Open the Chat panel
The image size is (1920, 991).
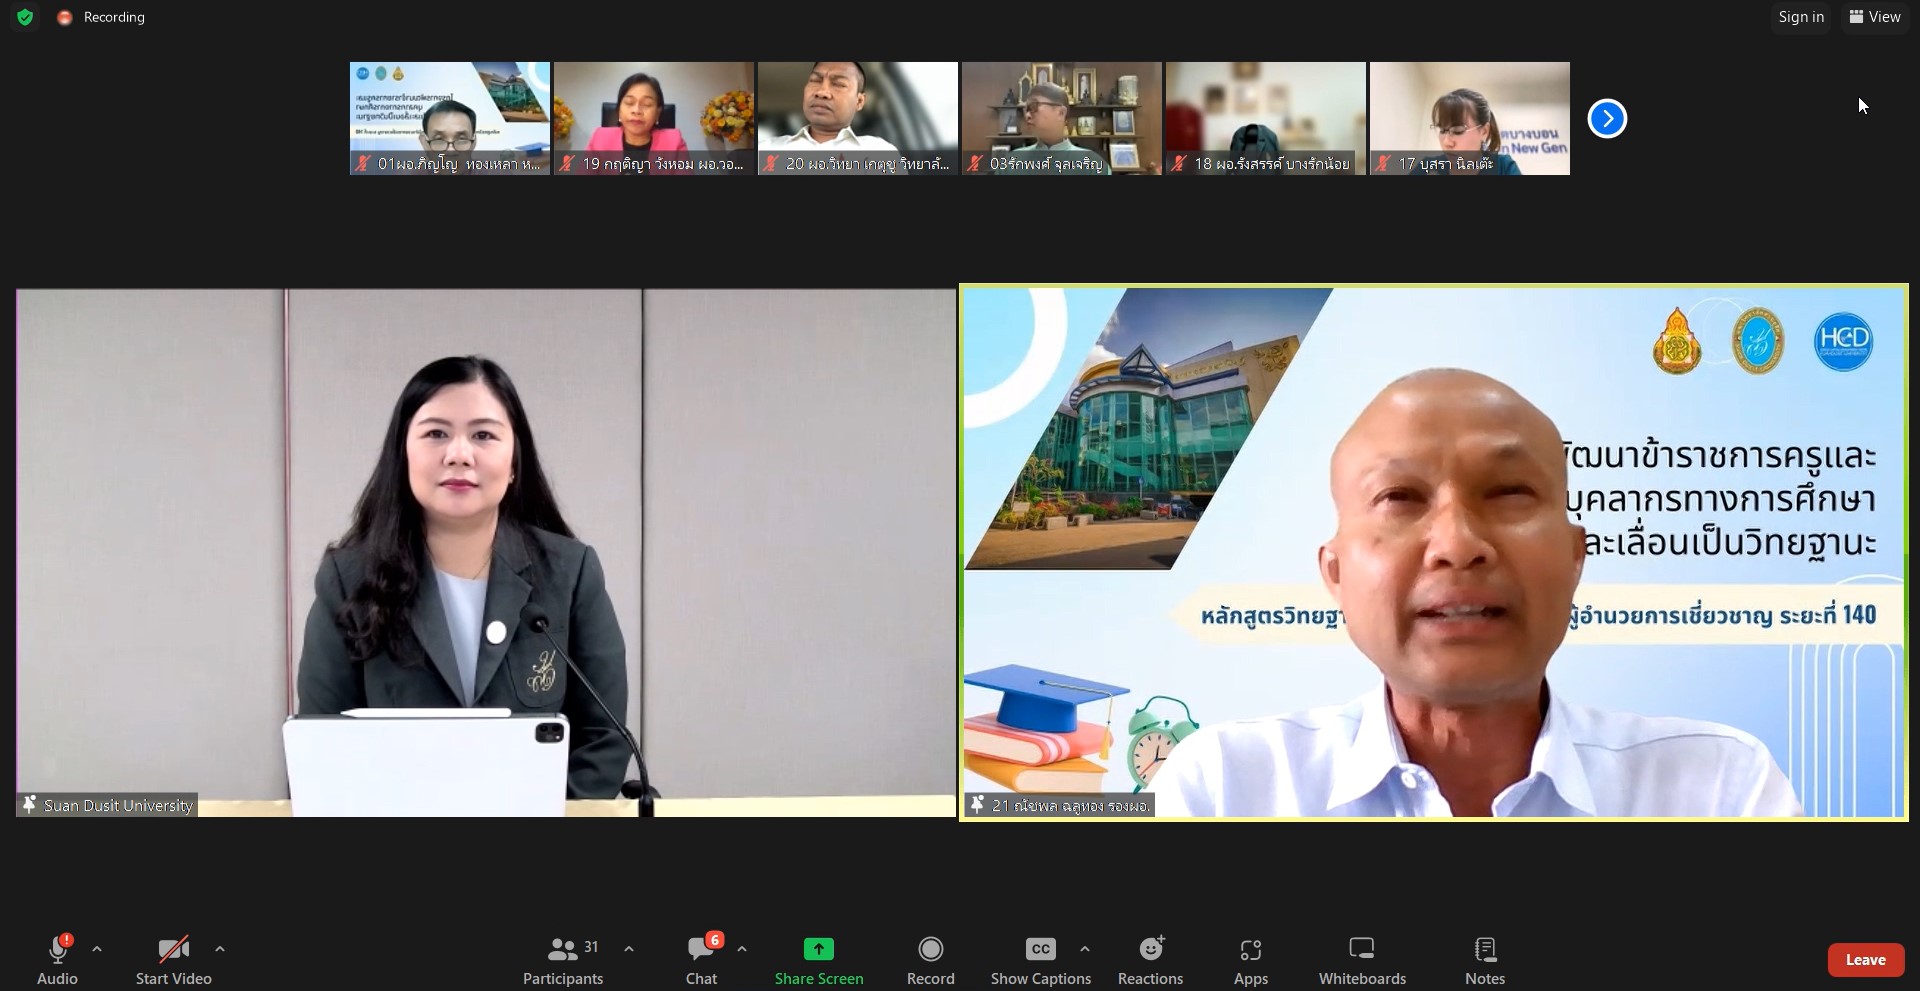701,960
